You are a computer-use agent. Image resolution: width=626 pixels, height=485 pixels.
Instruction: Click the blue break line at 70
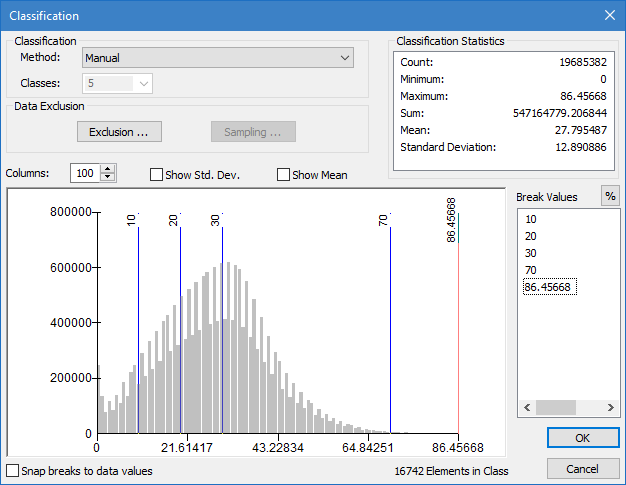tap(390, 330)
